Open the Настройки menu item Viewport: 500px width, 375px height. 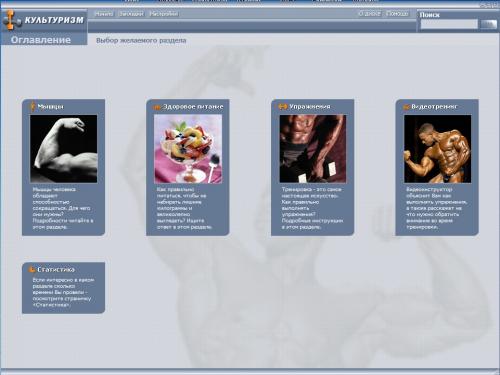tap(163, 14)
